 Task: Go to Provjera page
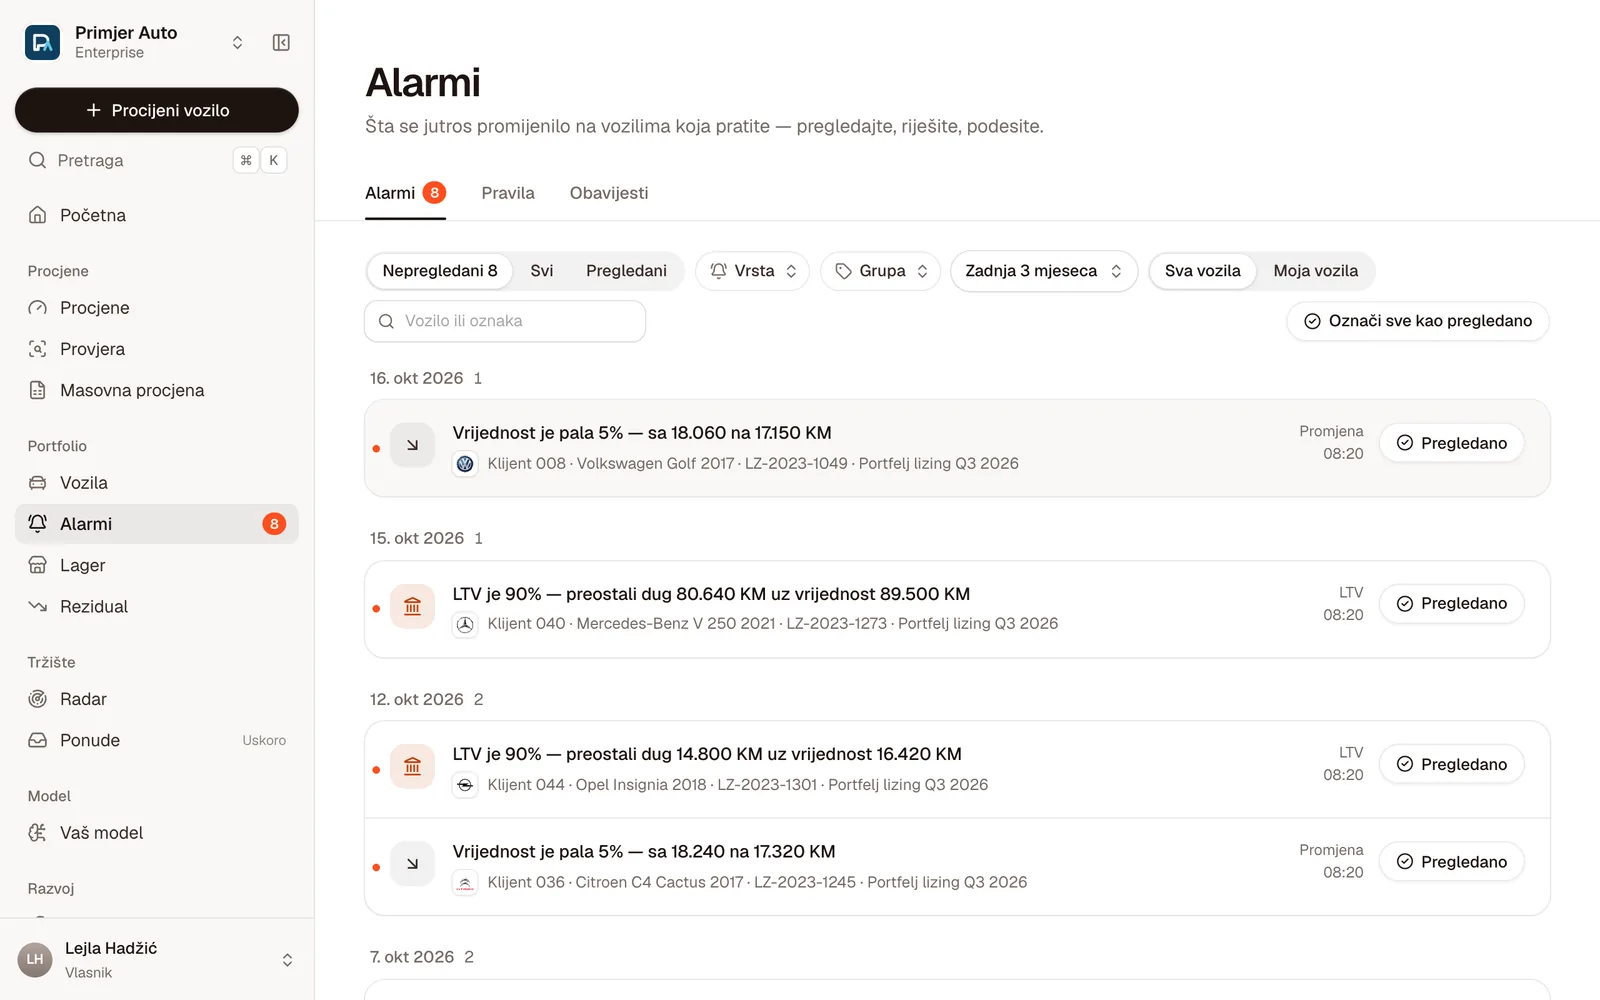tap(157, 349)
